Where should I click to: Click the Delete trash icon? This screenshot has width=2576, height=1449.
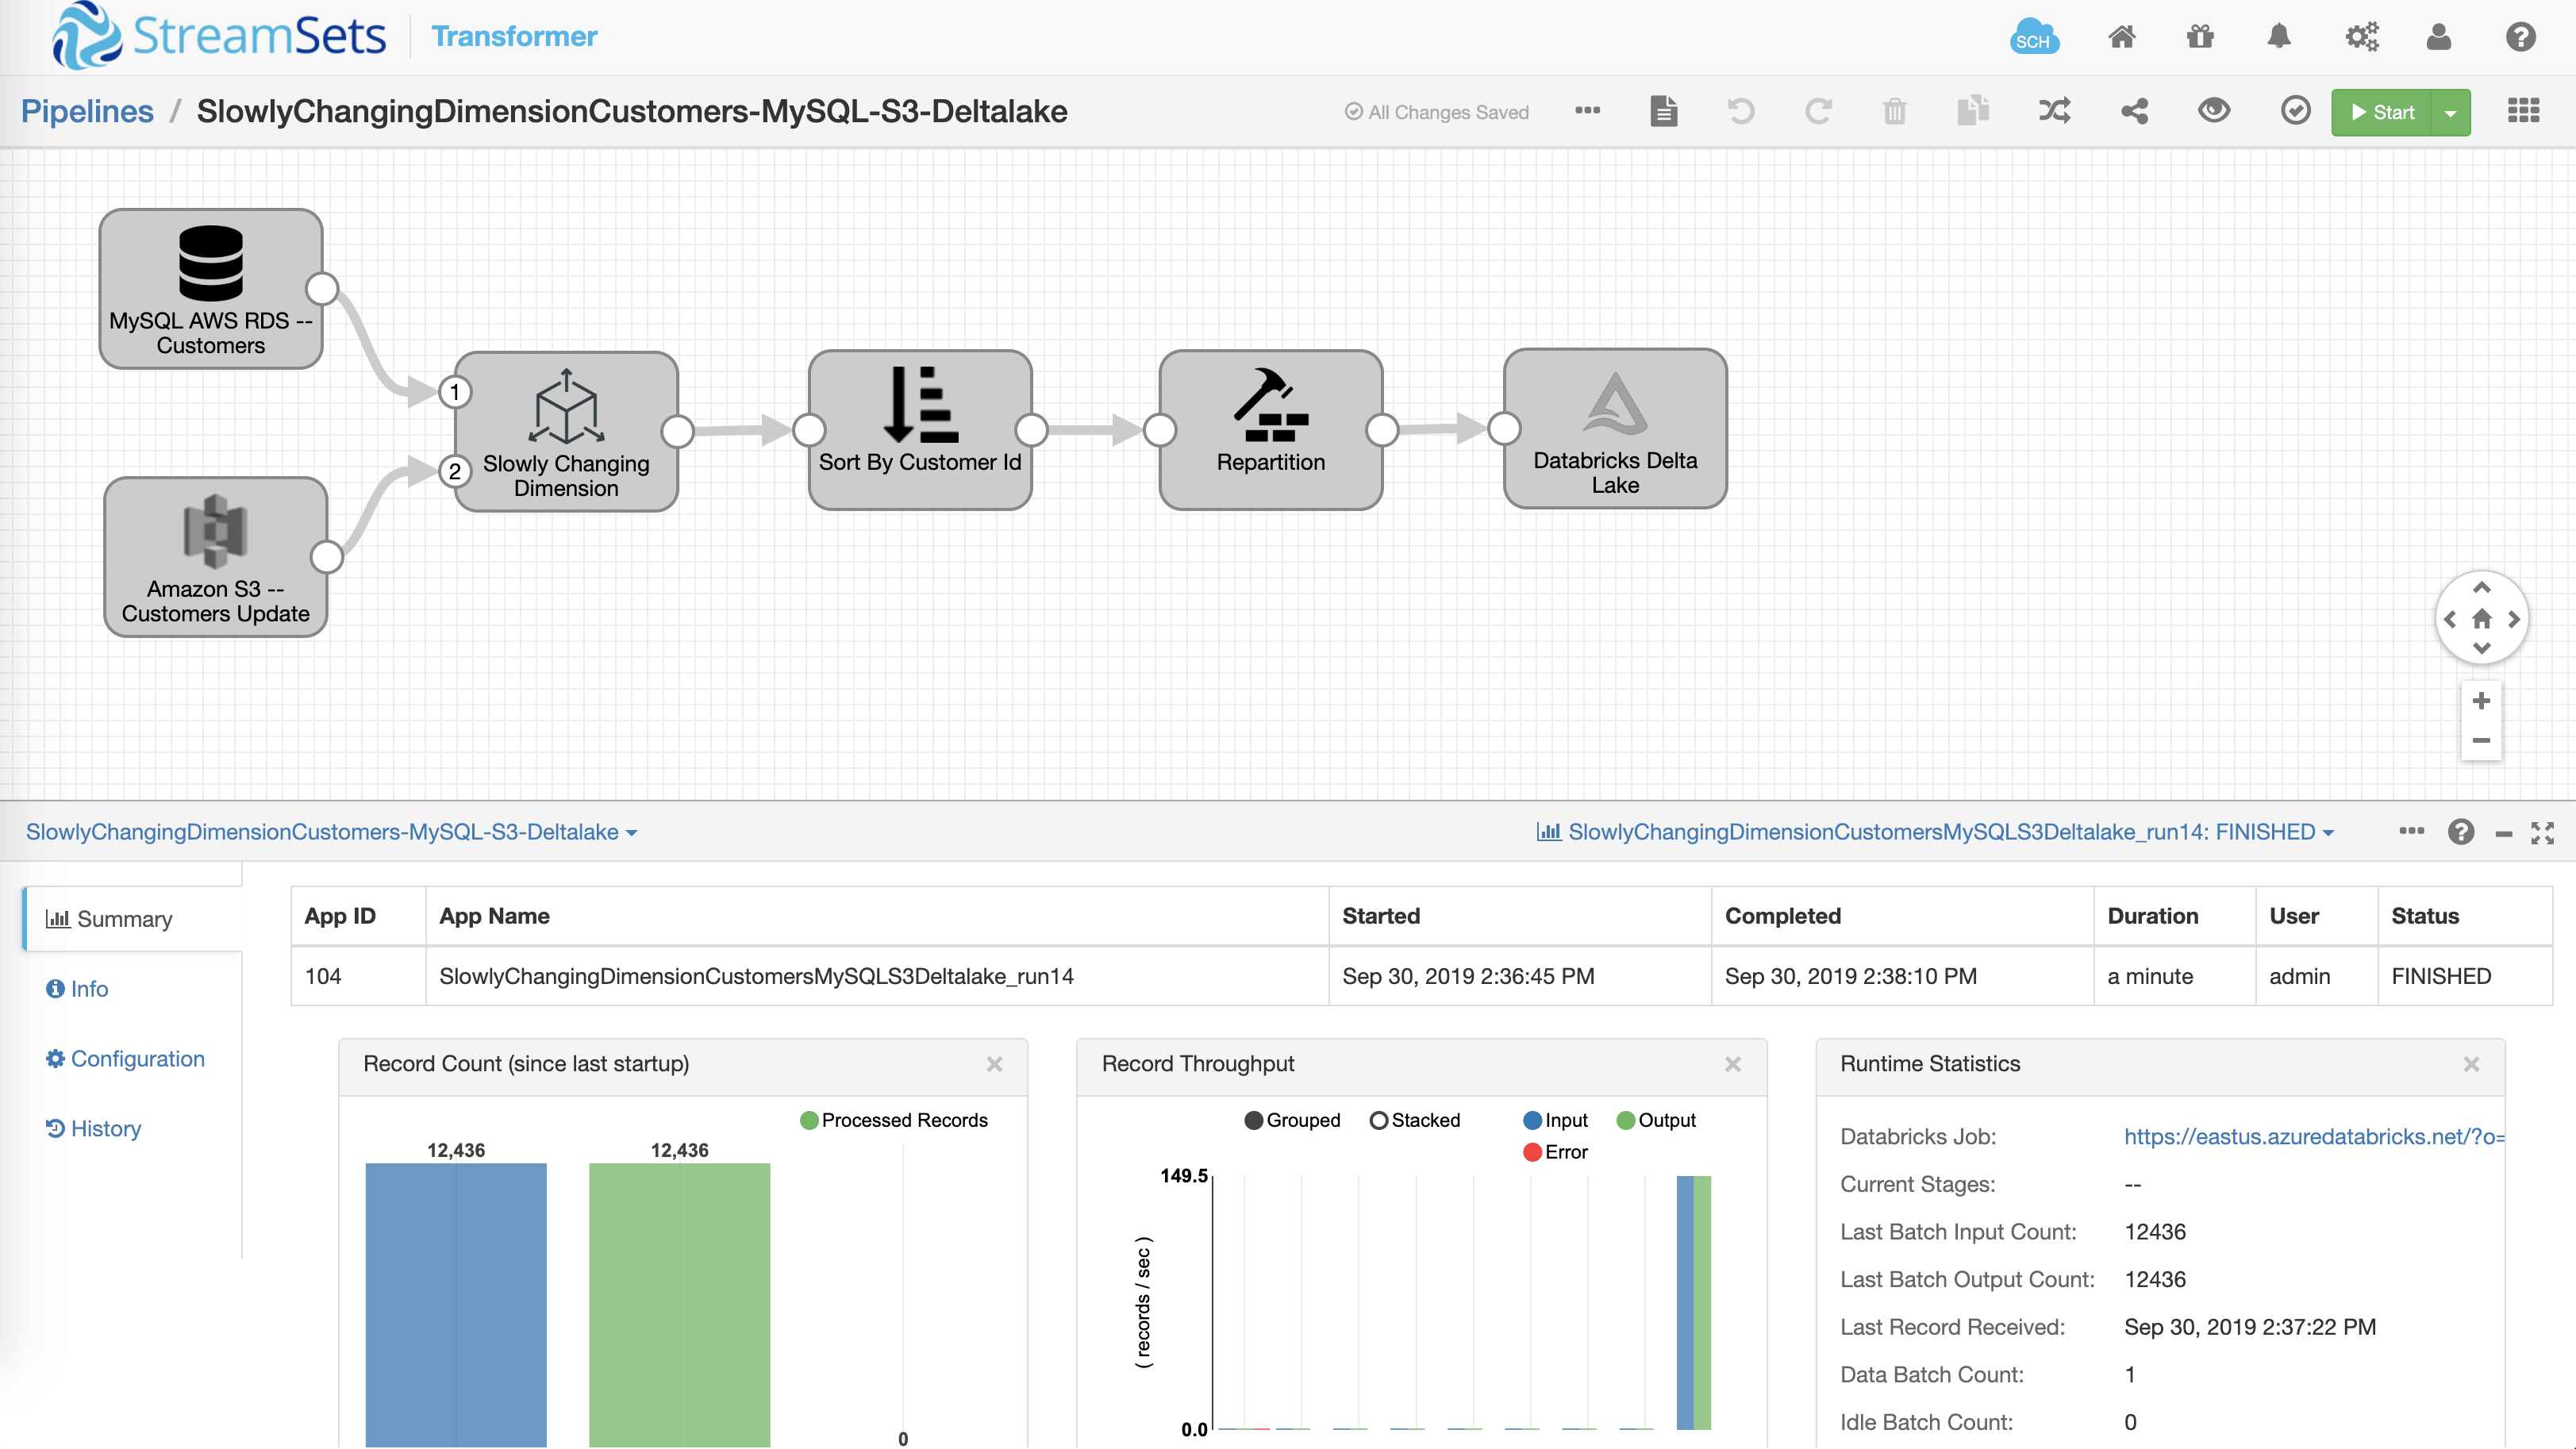[x=1895, y=111]
